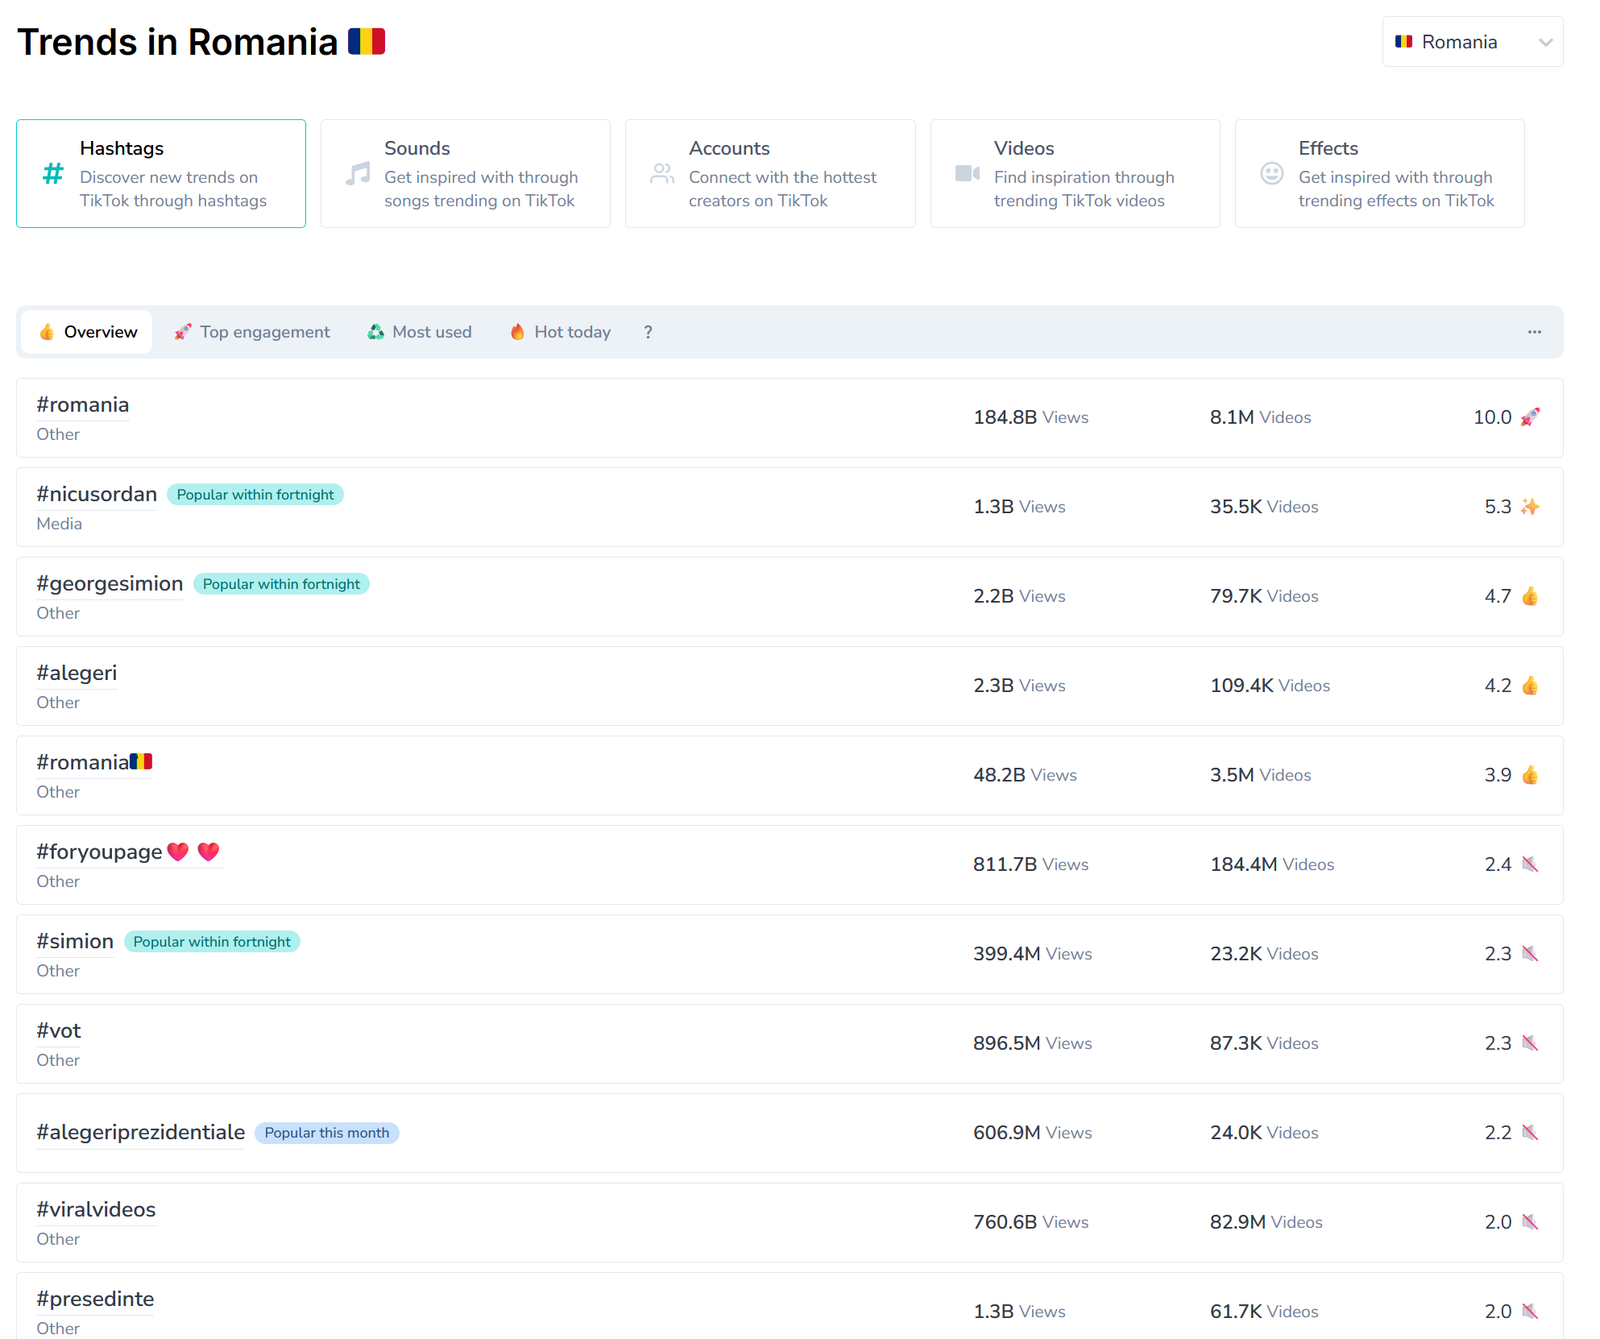
Task: Click the hashtag icon in Hashtags card
Action: click(53, 174)
